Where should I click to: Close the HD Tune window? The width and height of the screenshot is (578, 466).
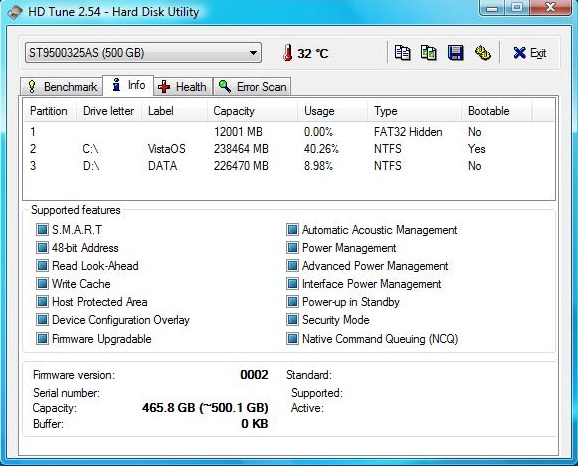click(x=551, y=7)
